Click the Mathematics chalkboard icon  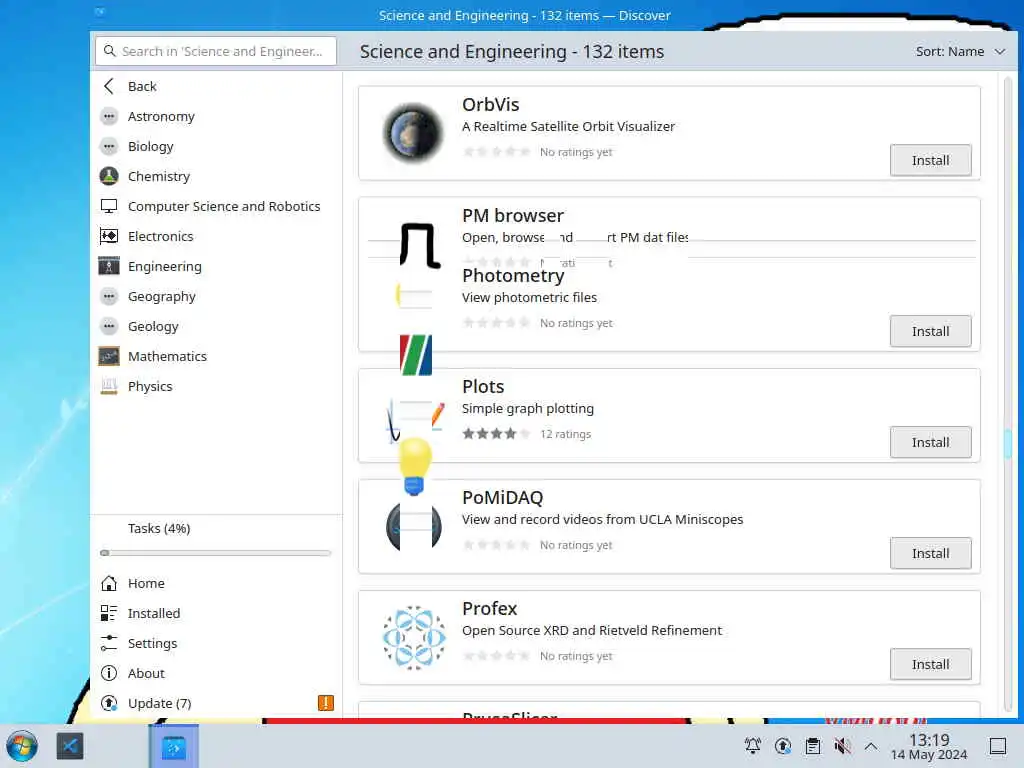pyautogui.click(x=109, y=357)
